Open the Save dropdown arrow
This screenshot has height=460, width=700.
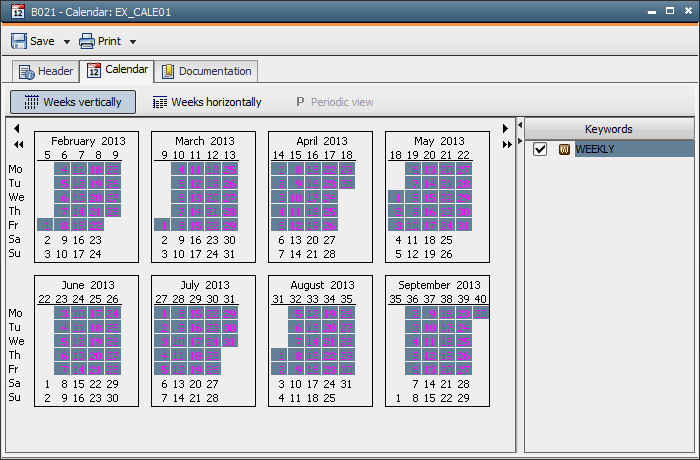pyautogui.click(x=67, y=42)
